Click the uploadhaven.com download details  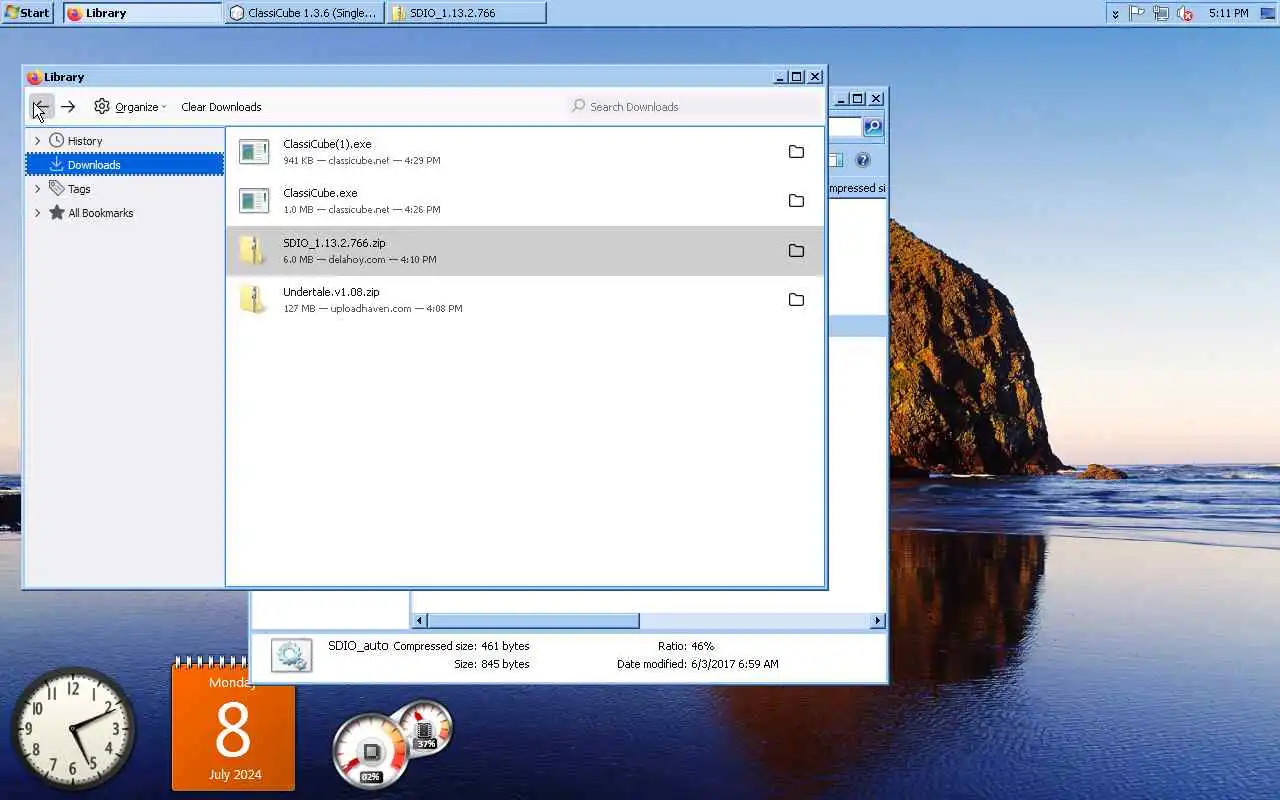[372, 309]
